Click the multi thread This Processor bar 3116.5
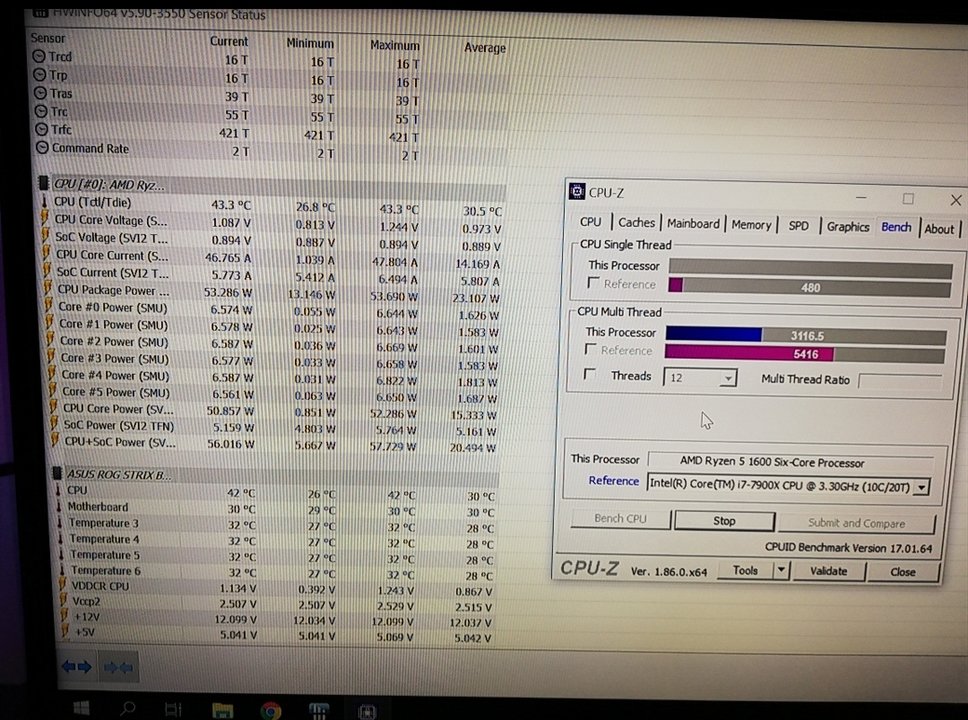Viewport: 968px width, 720px height. (806, 336)
